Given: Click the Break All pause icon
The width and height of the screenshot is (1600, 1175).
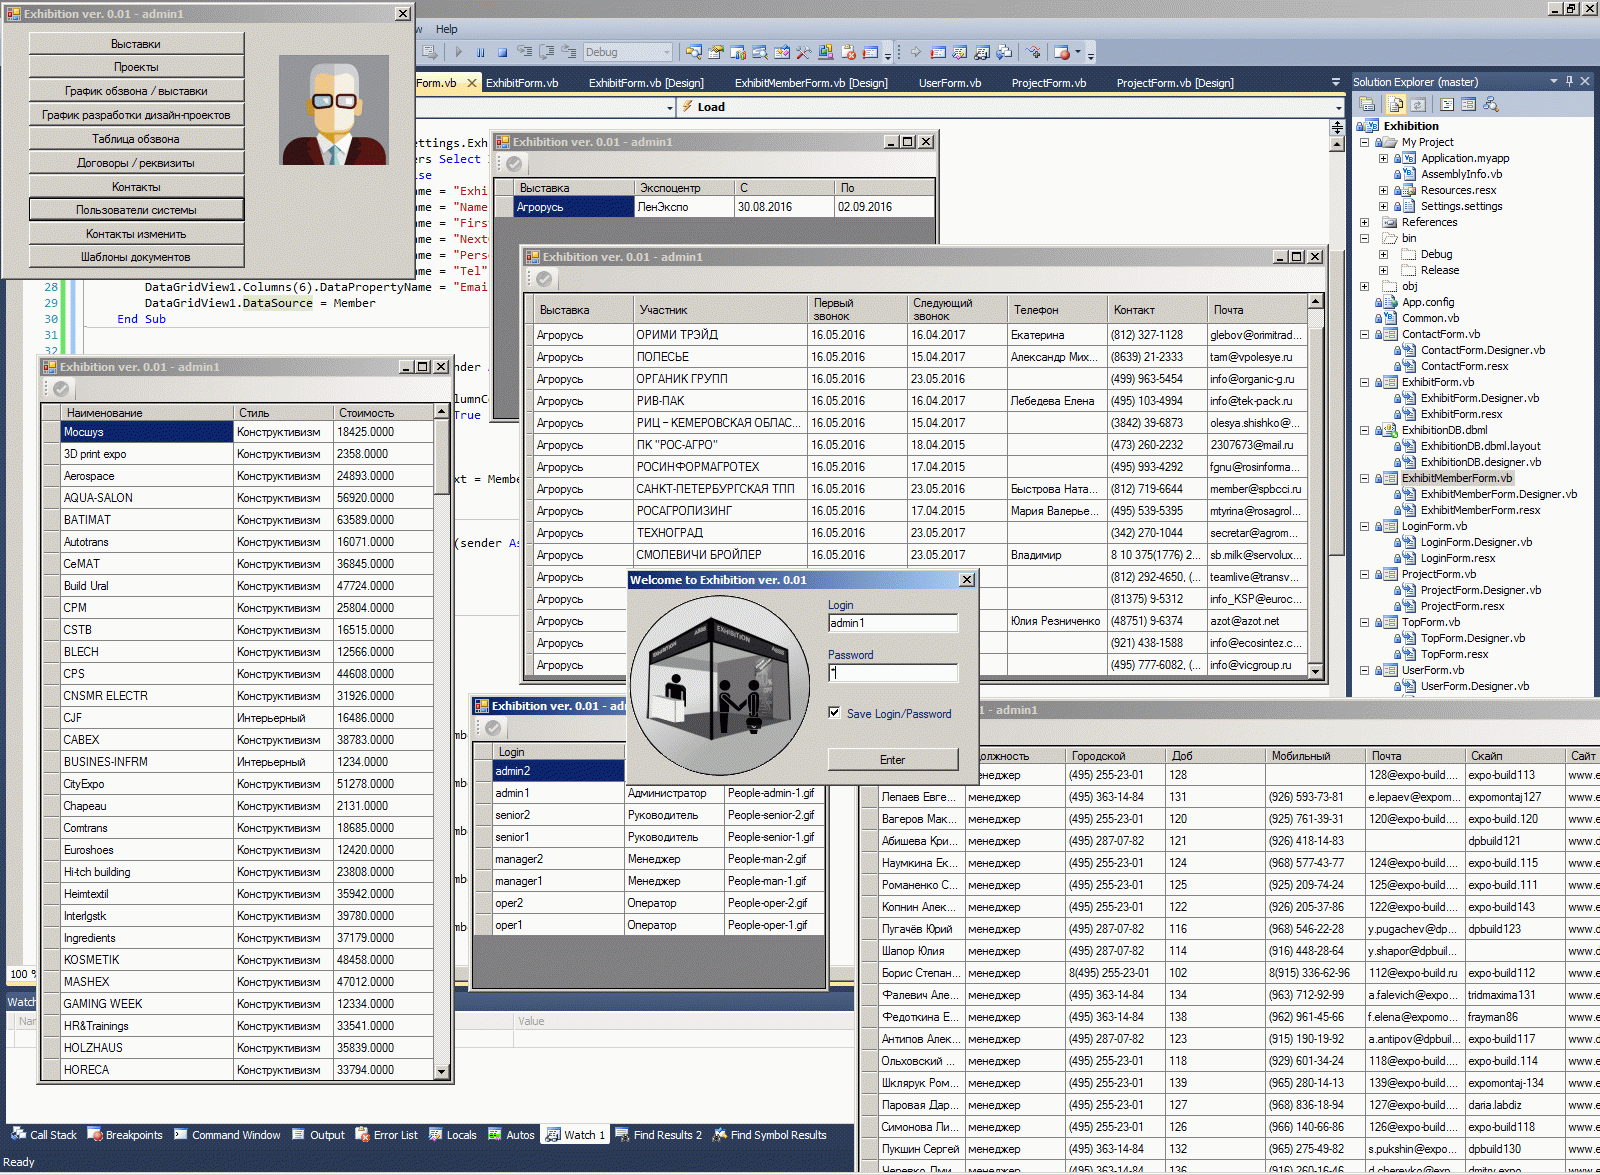Looking at the screenshot, I should point(481,52).
